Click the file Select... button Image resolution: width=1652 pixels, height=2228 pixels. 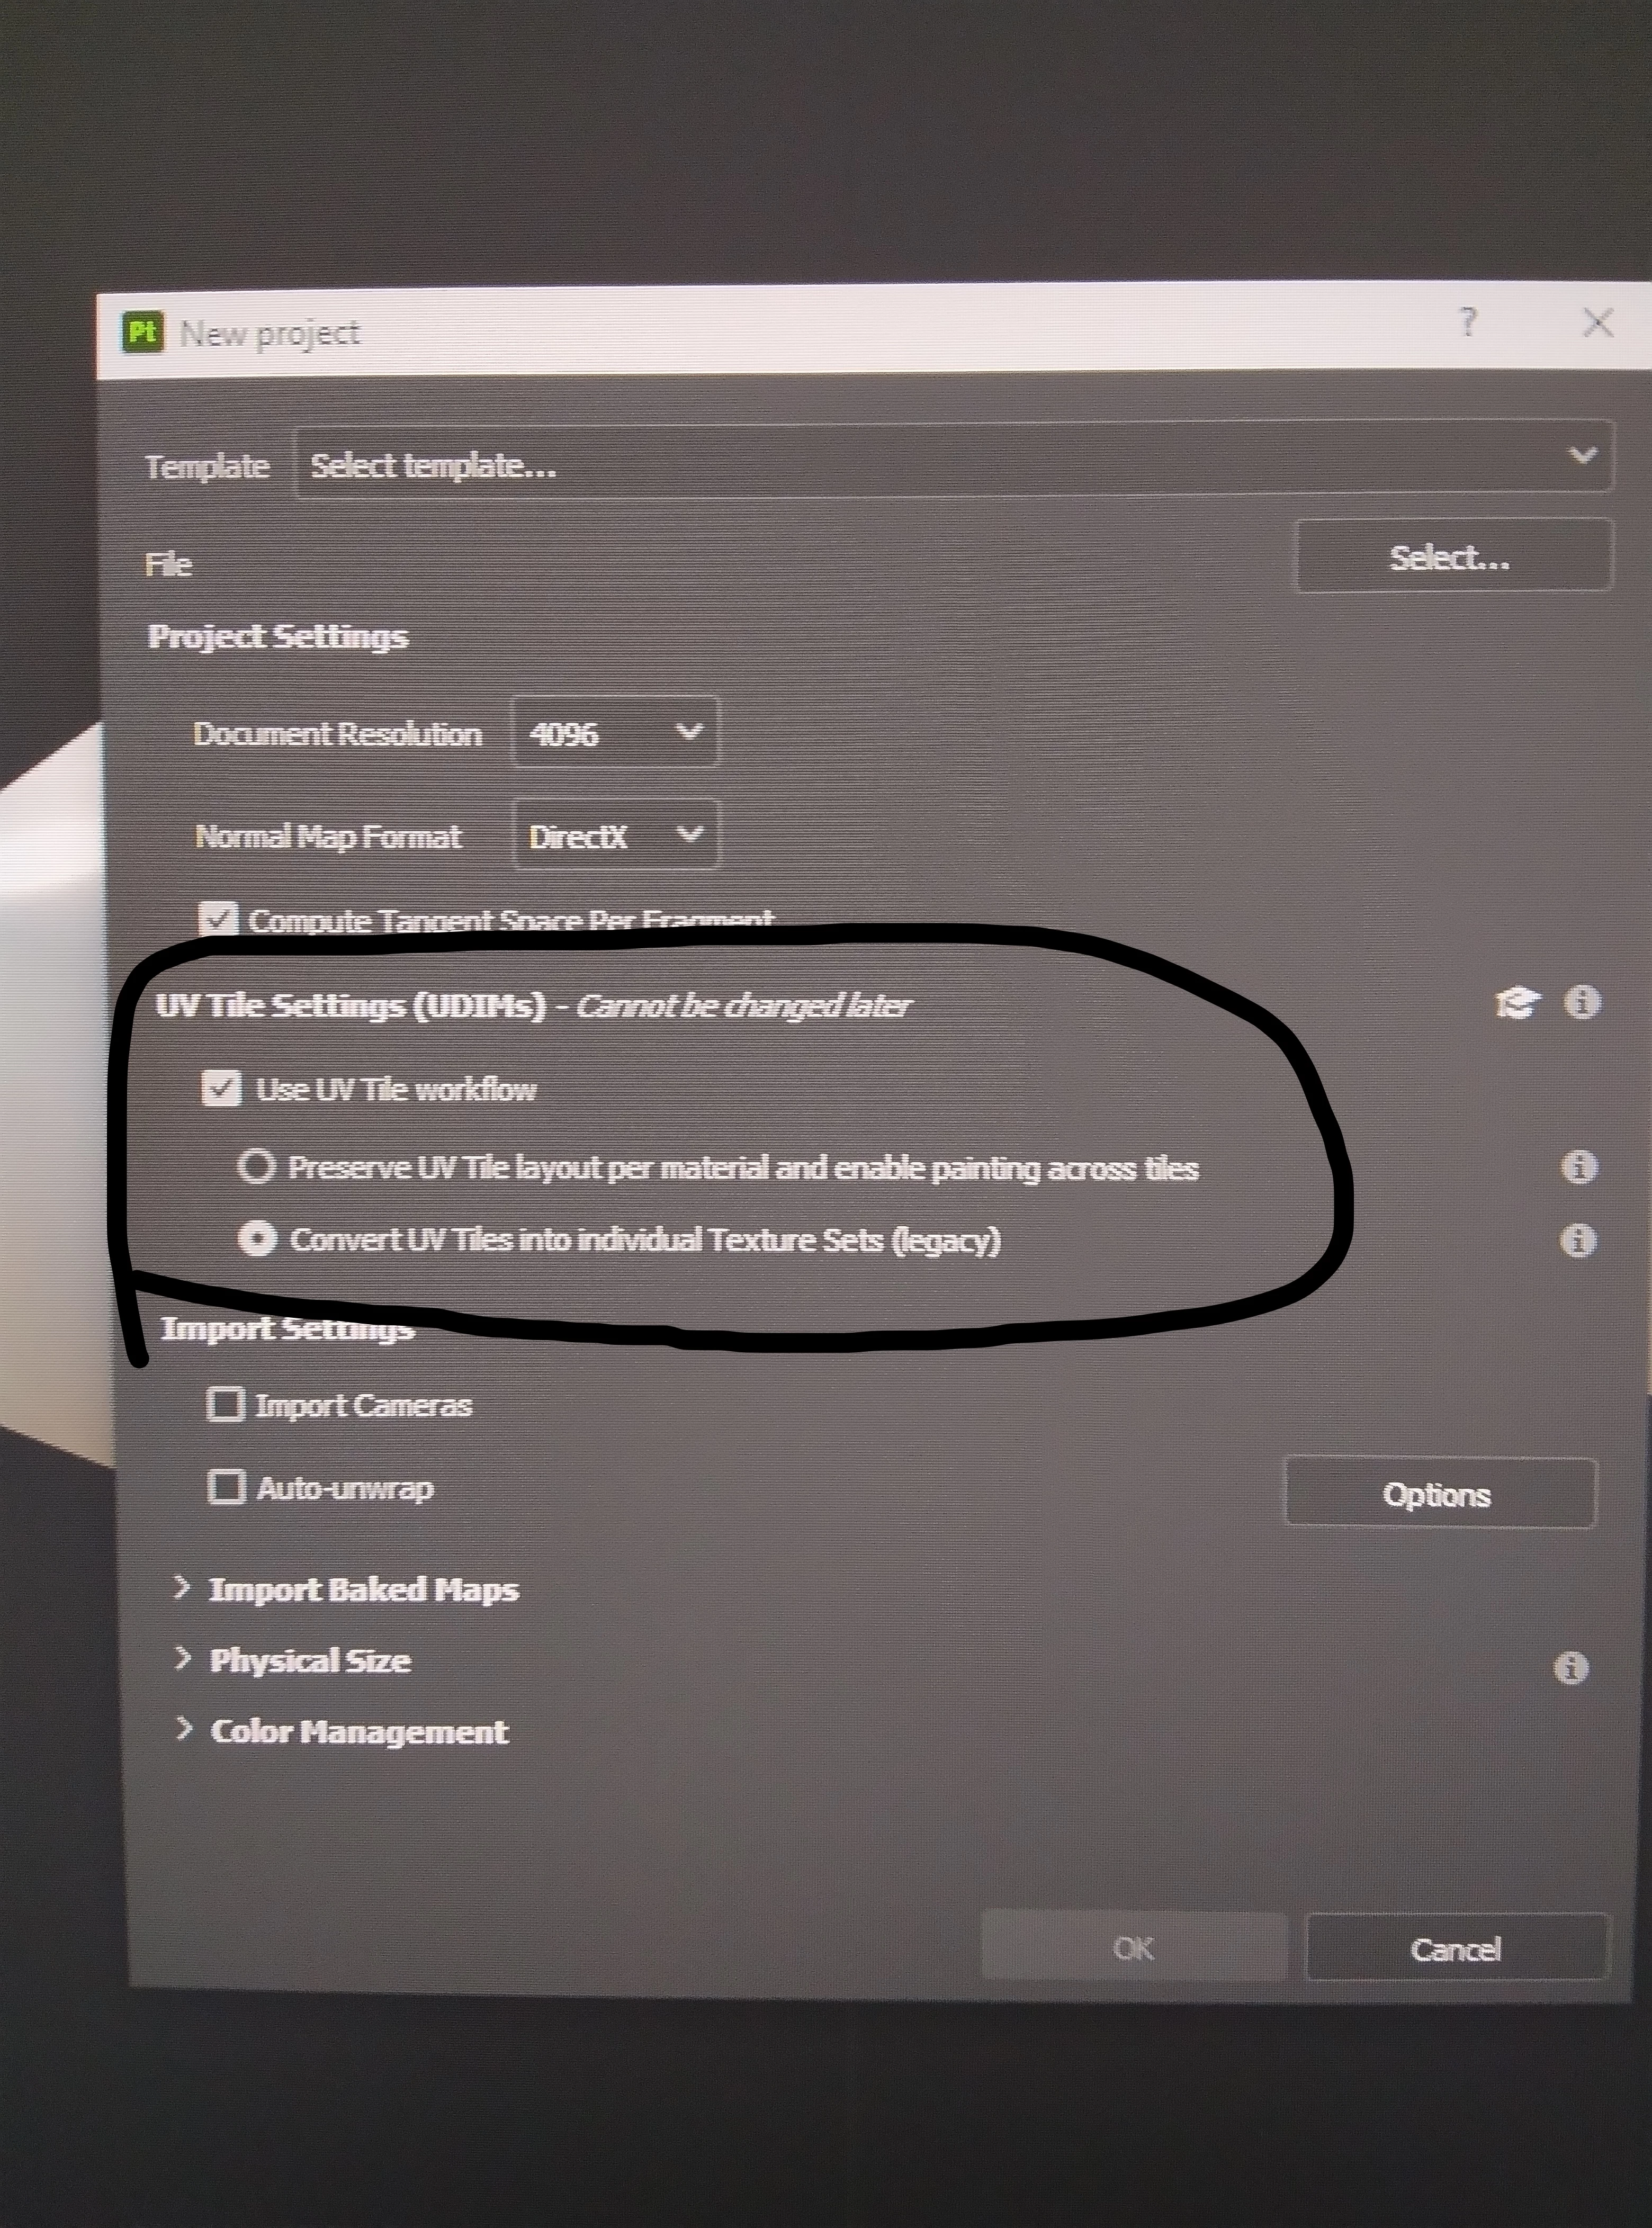pos(1452,557)
